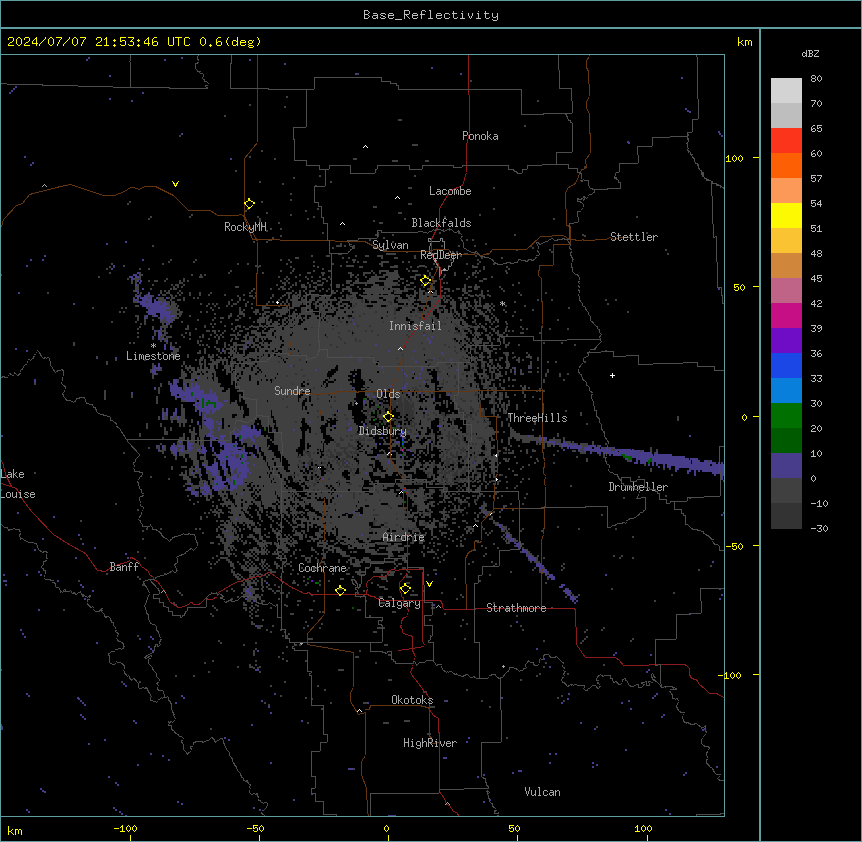Image resolution: width=862 pixels, height=842 pixels.
Task: Click the Stettler city label
Action: (x=634, y=237)
